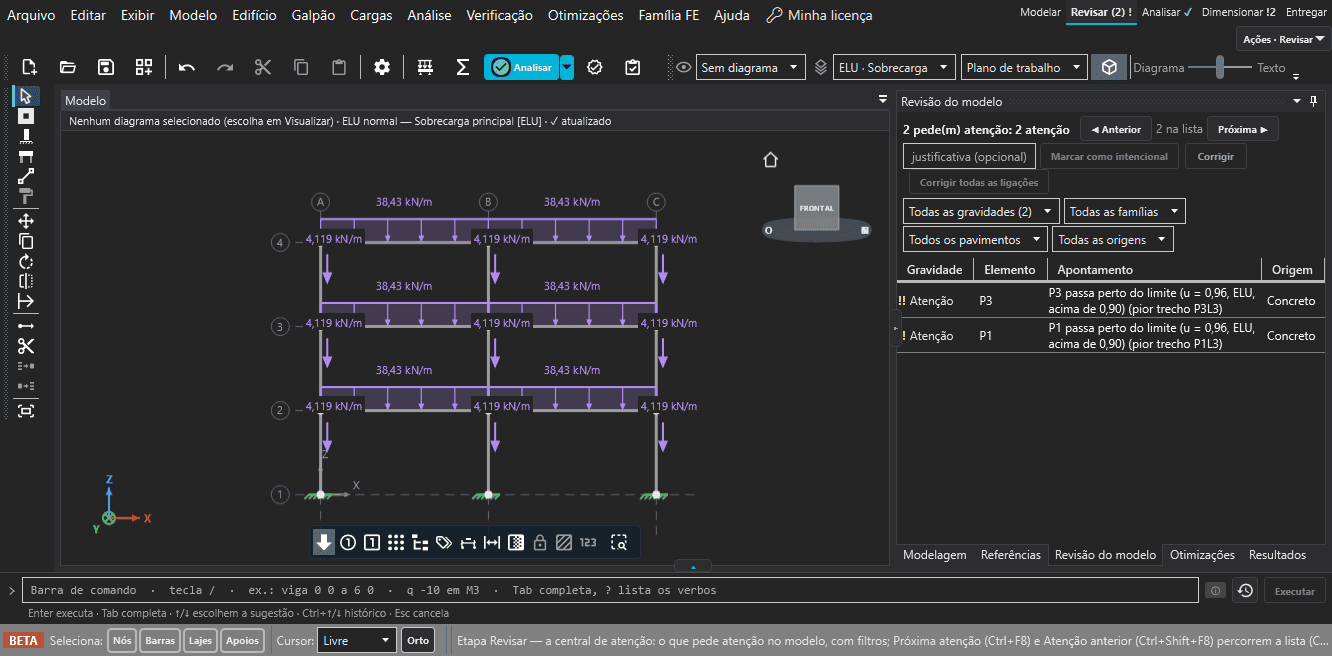Screen dimensions: 1332x656
Task: Select the scissors split tool in left toolbar
Action: (x=26, y=346)
